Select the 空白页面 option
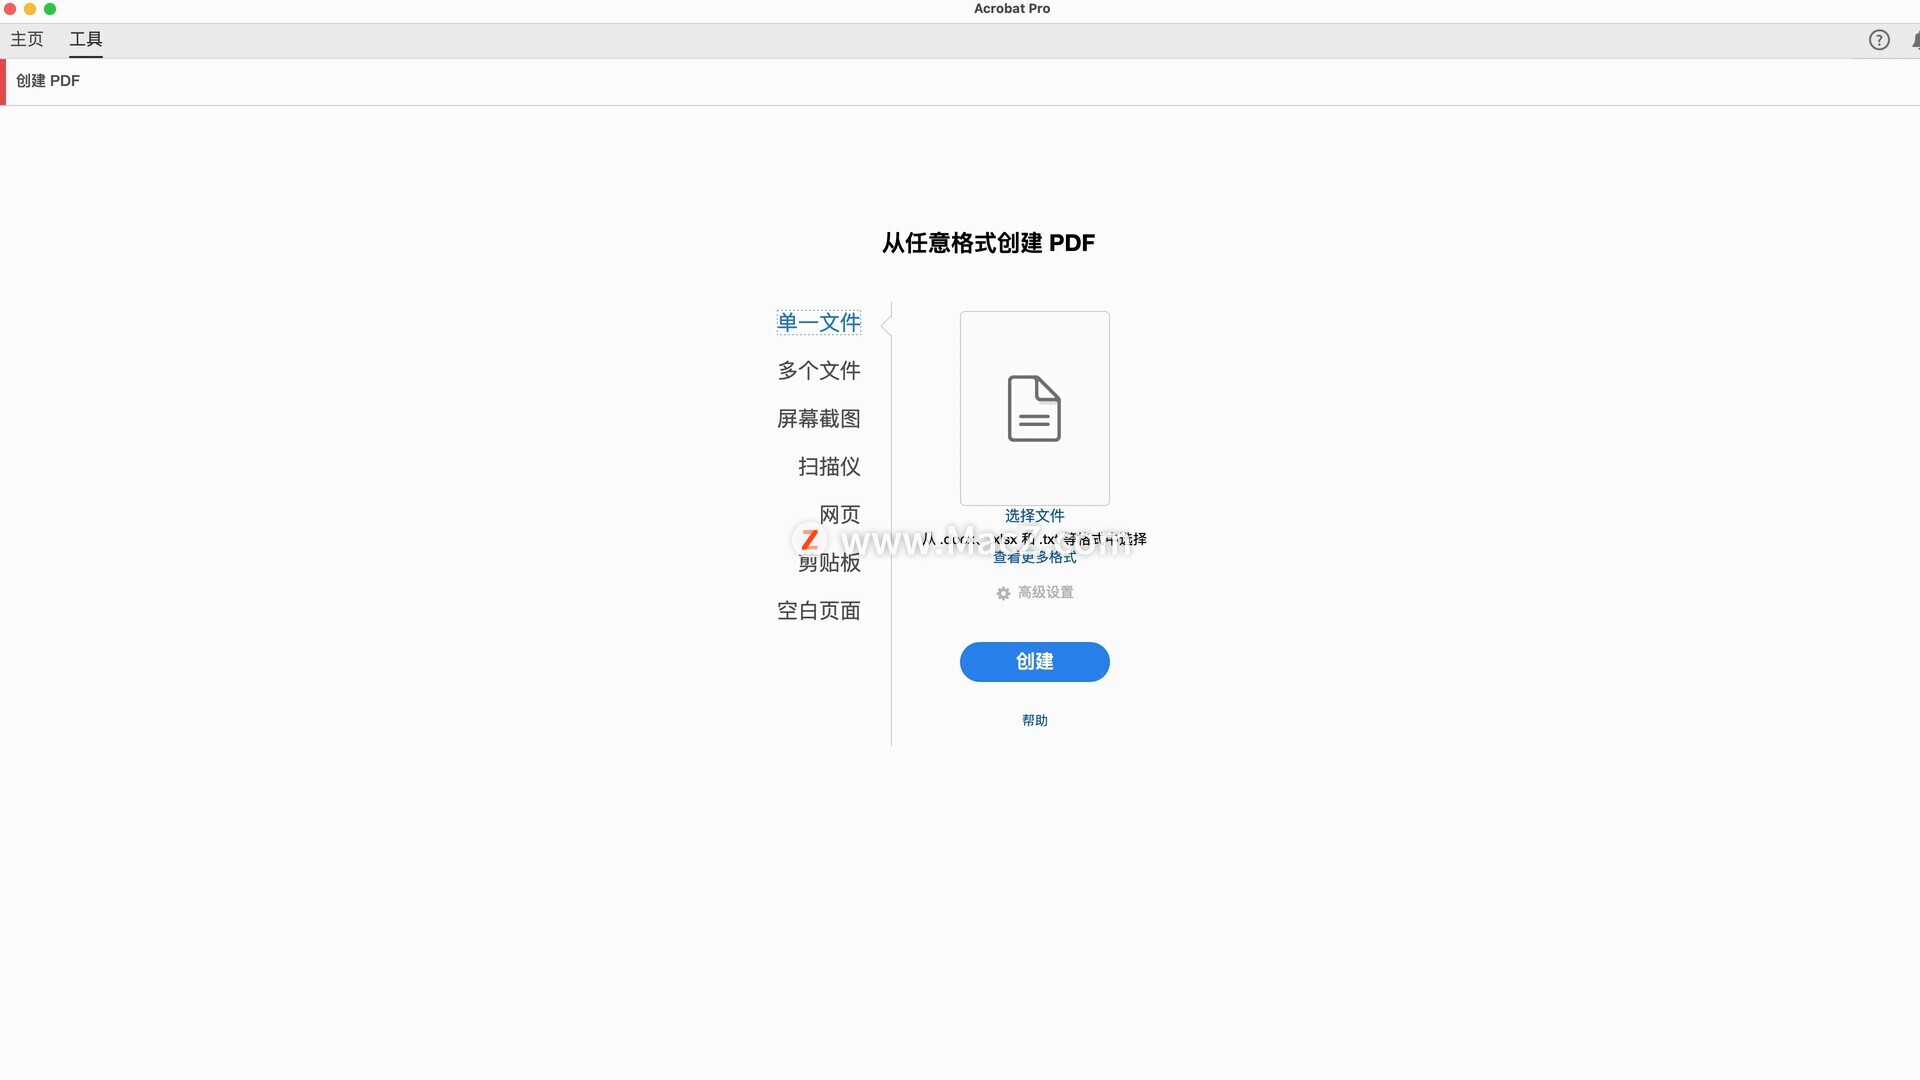 point(819,610)
